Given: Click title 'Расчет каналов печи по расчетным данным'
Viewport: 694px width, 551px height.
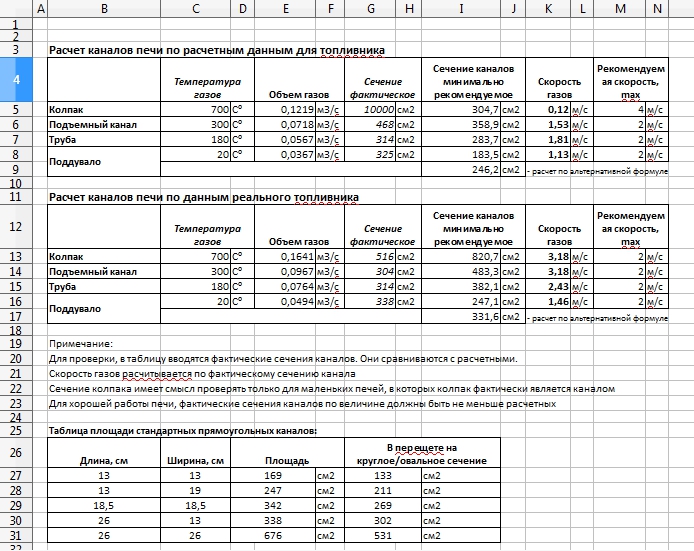Looking at the screenshot, I should pos(217,50).
